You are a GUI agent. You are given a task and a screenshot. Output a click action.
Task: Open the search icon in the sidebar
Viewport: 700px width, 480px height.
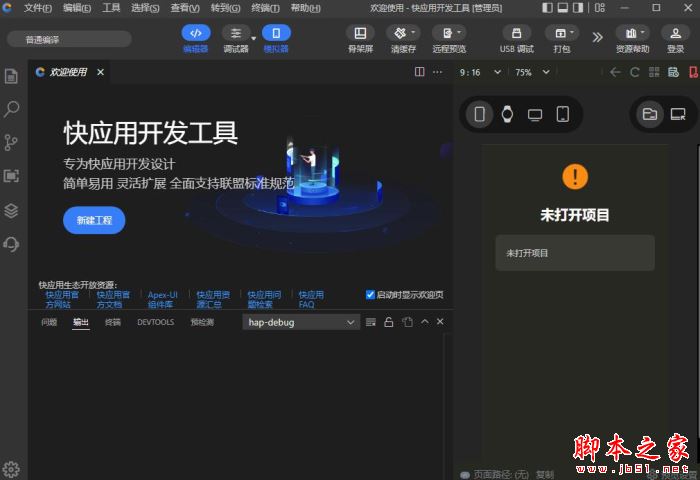coord(12,109)
